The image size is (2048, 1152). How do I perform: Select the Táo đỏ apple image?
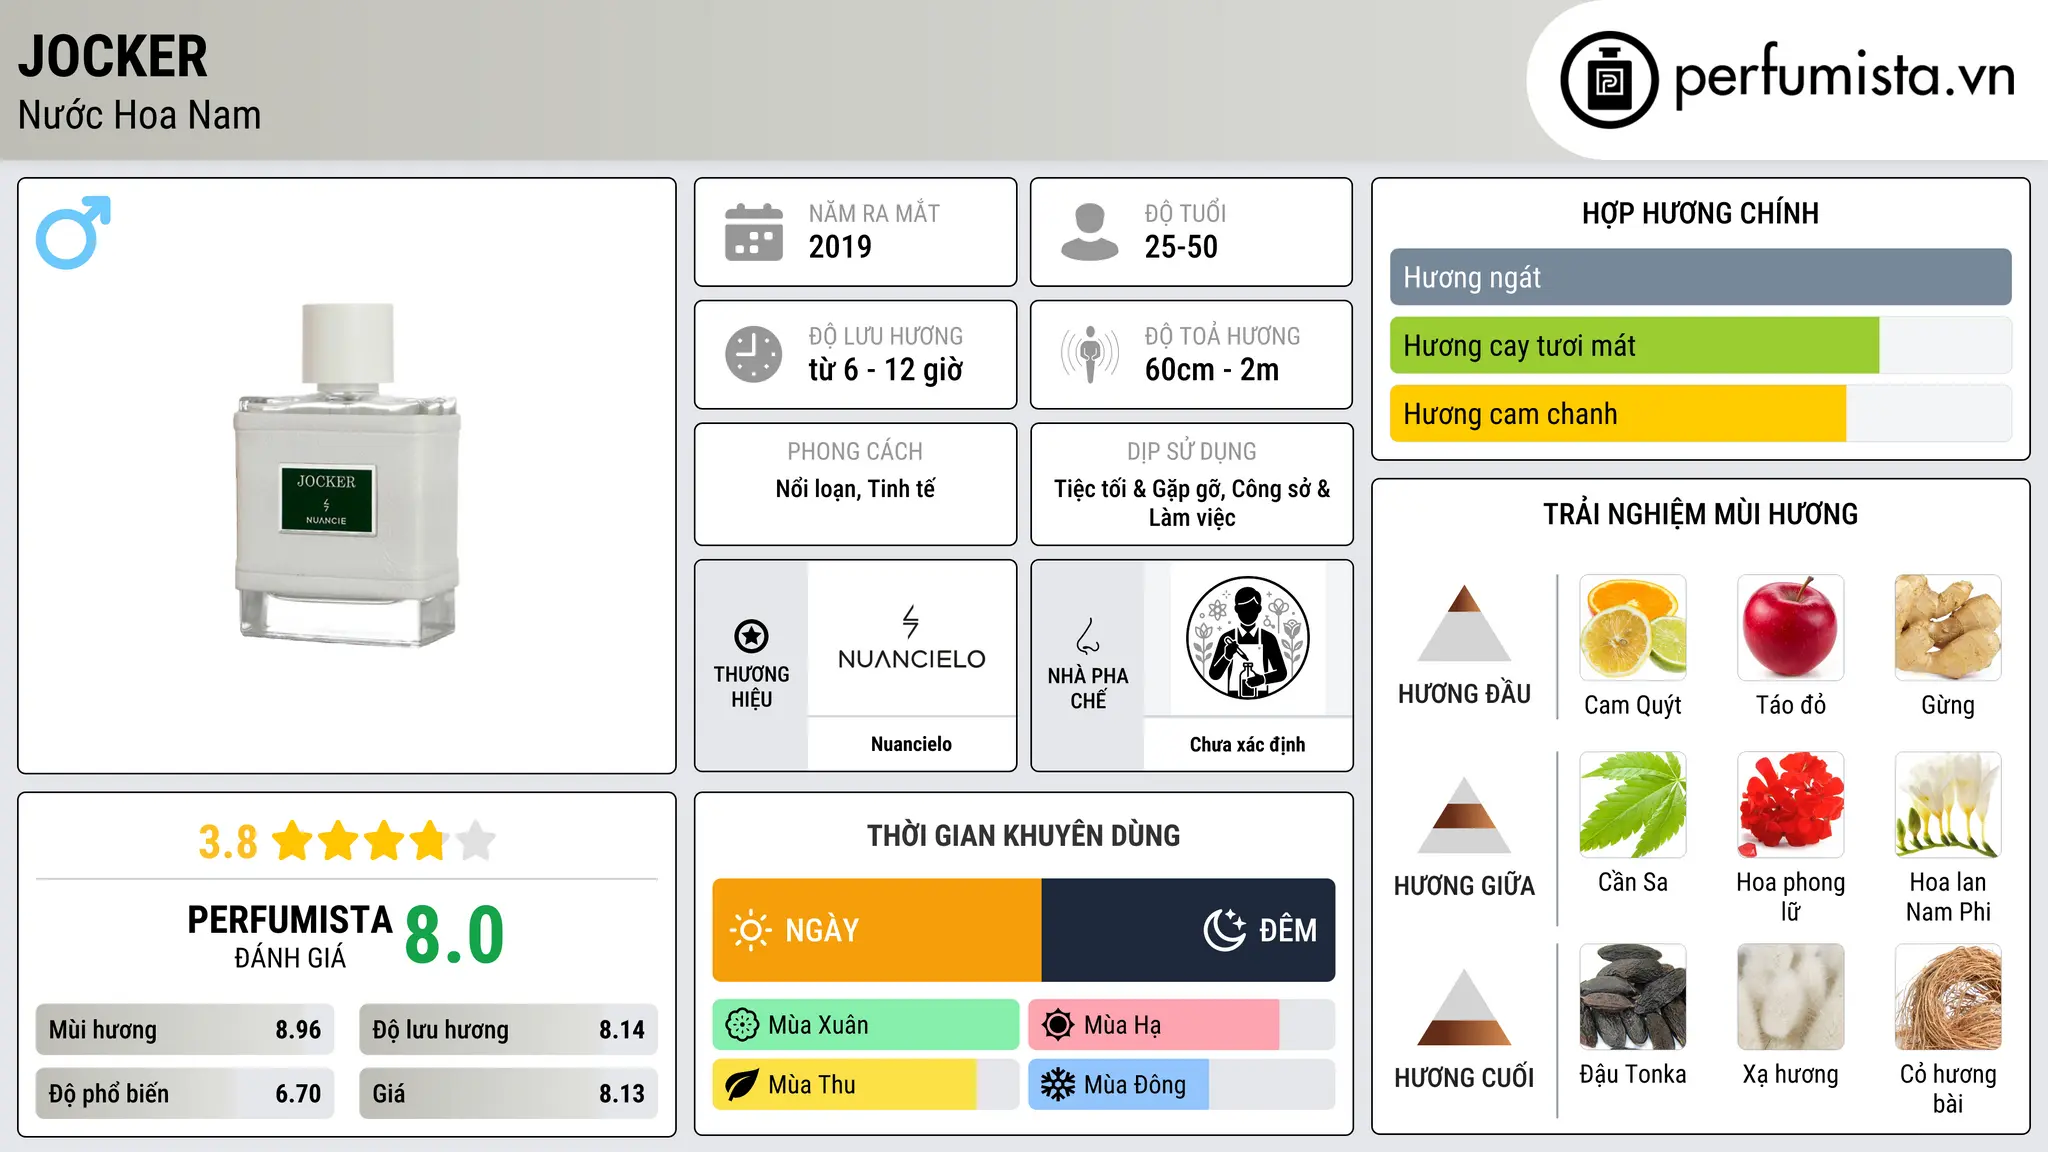(x=1791, y=628)
